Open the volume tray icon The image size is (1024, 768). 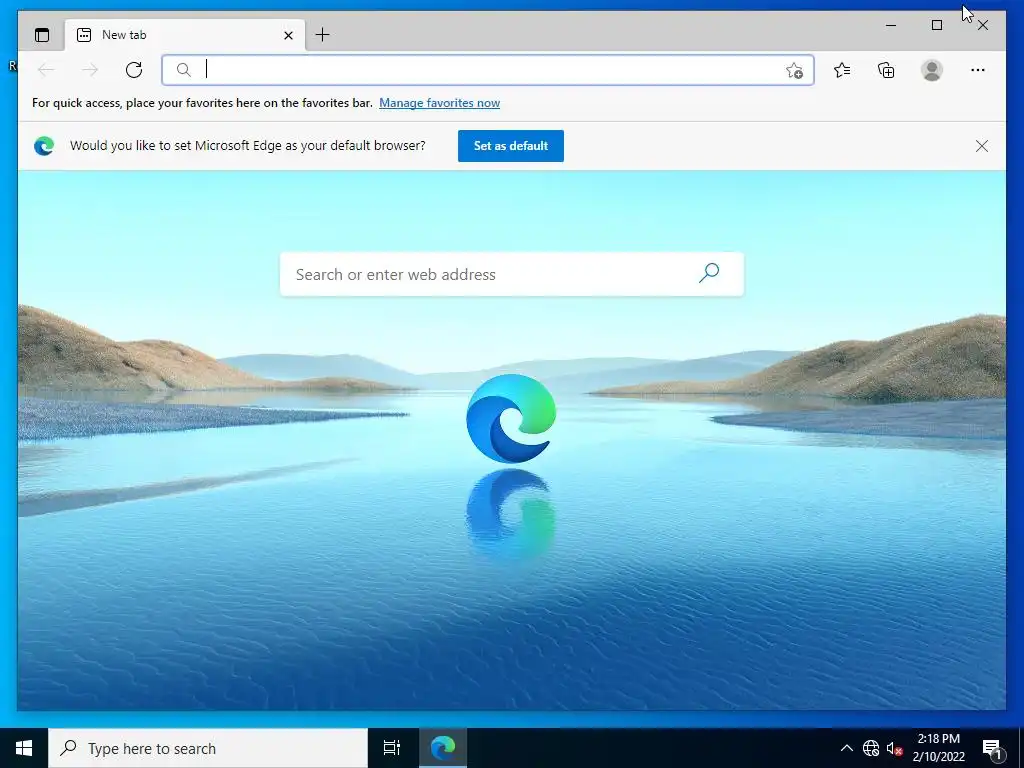[x=895, y=748]
